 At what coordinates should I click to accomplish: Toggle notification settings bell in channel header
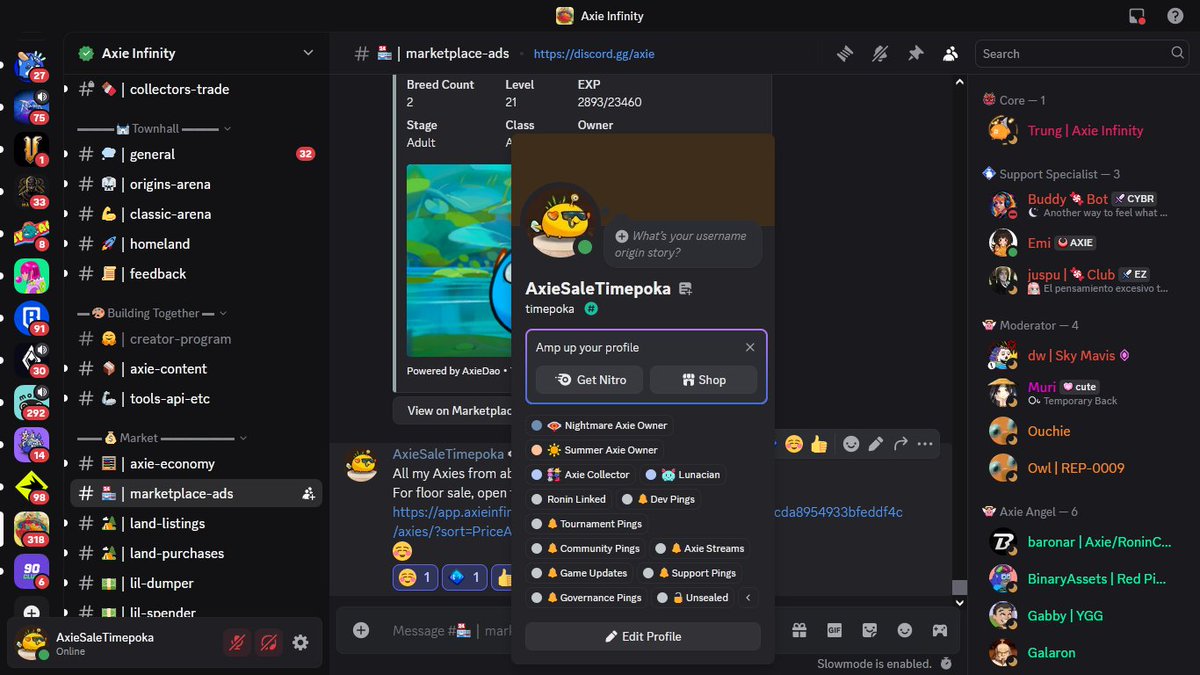click(880, 54)
